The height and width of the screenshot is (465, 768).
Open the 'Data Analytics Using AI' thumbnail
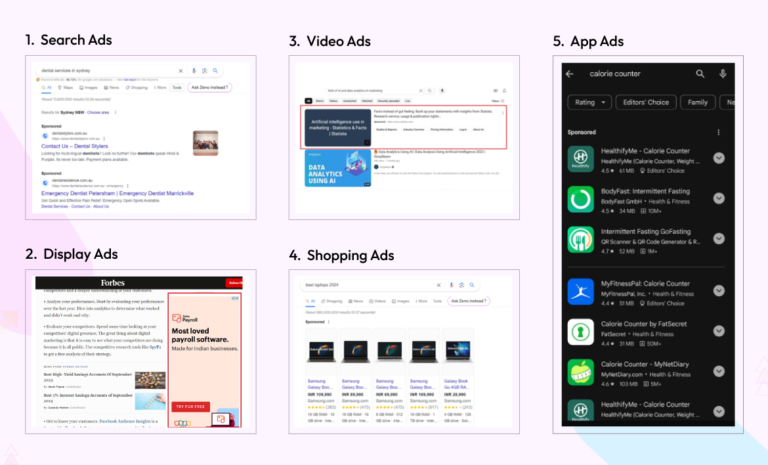[338, 169]
